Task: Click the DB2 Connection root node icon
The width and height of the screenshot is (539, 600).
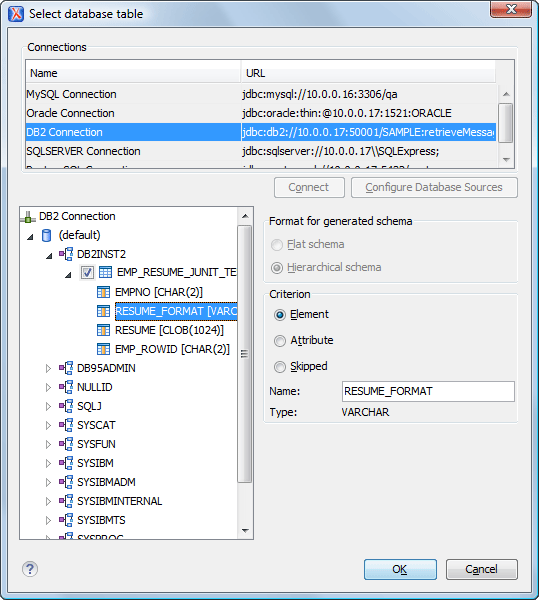Action: click(x=28, y=217)
